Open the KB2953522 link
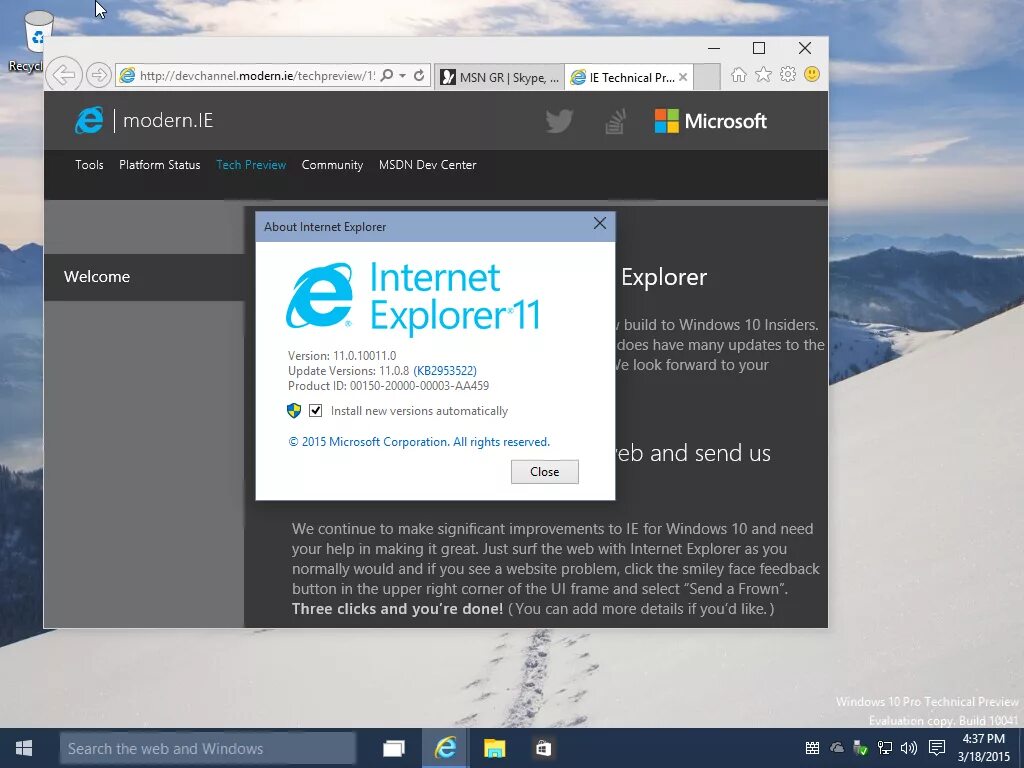Viewport: 1024px width, 768px height. coord(445,370)
